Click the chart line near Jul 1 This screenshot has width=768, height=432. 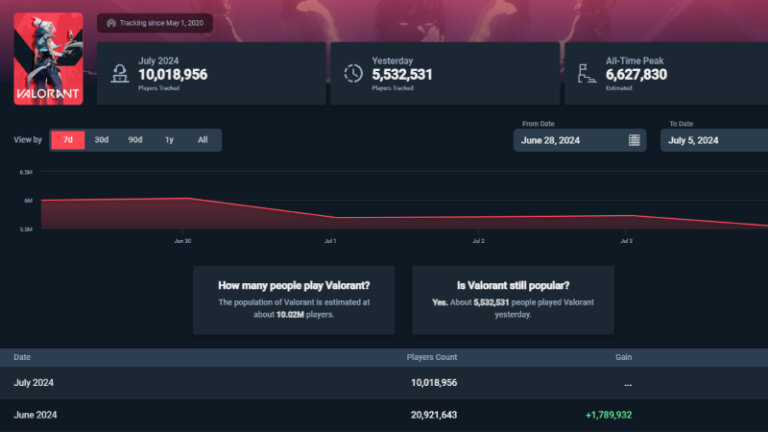point(331,217)
